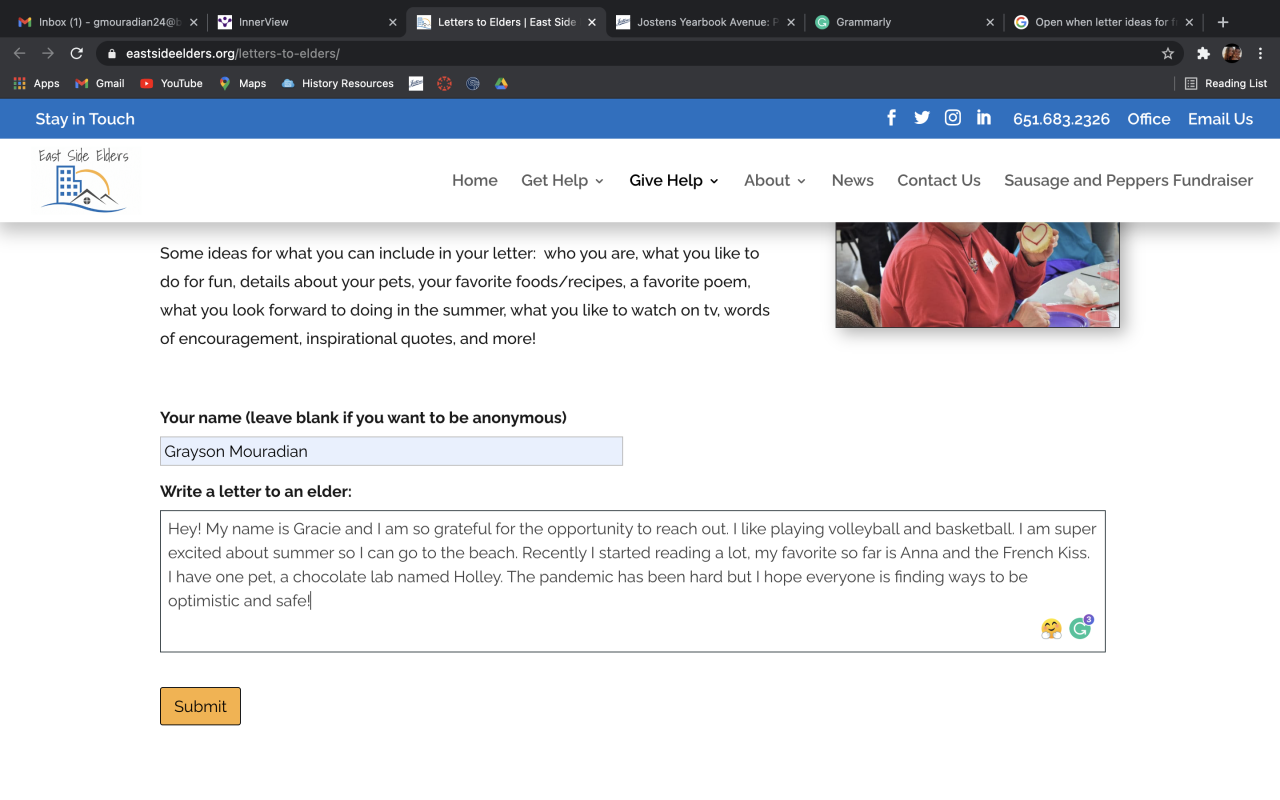This screenshot has width=1280, height=800.
Task: Click the 'Your name (leave blank...)' label
Action: tap(363, 418)
